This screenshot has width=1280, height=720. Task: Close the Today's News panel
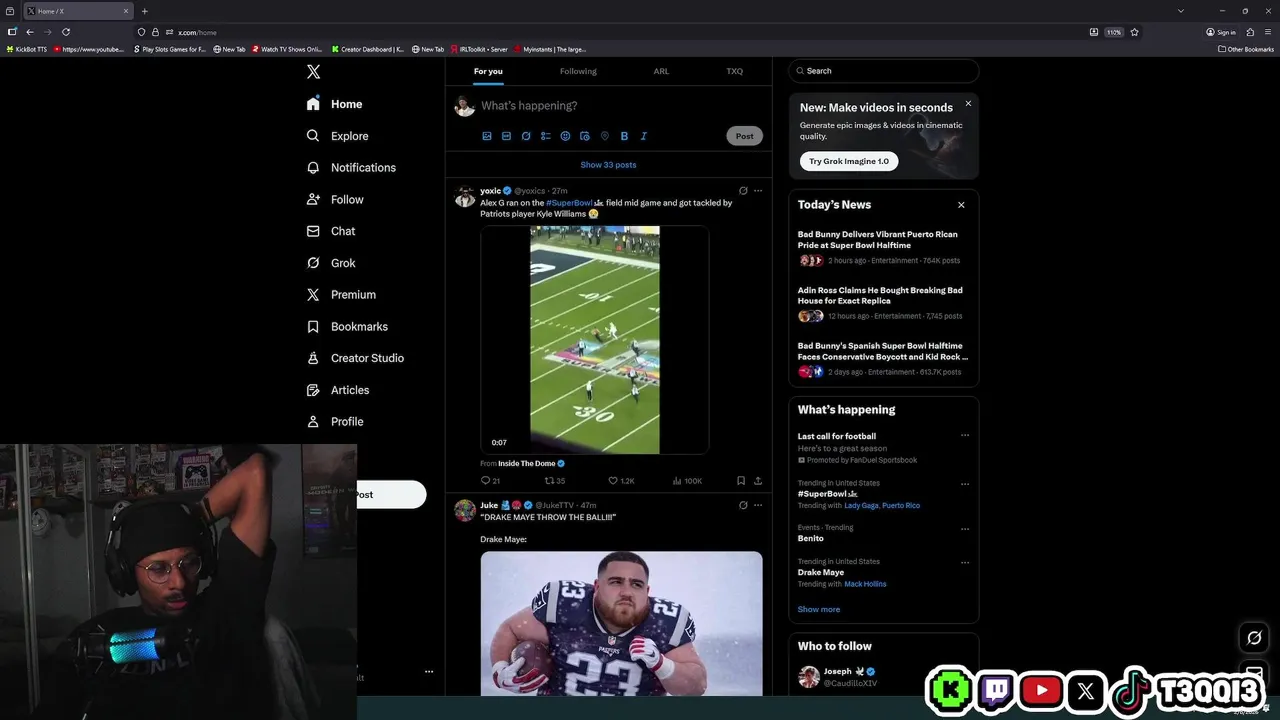pos(961,205)
